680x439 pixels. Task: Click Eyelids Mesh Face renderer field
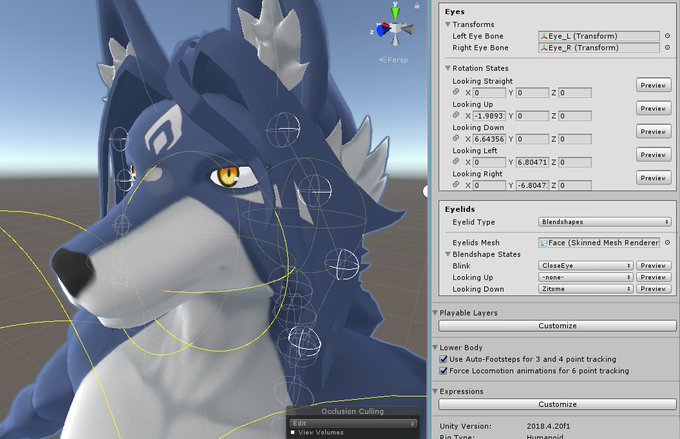point(599,242)
